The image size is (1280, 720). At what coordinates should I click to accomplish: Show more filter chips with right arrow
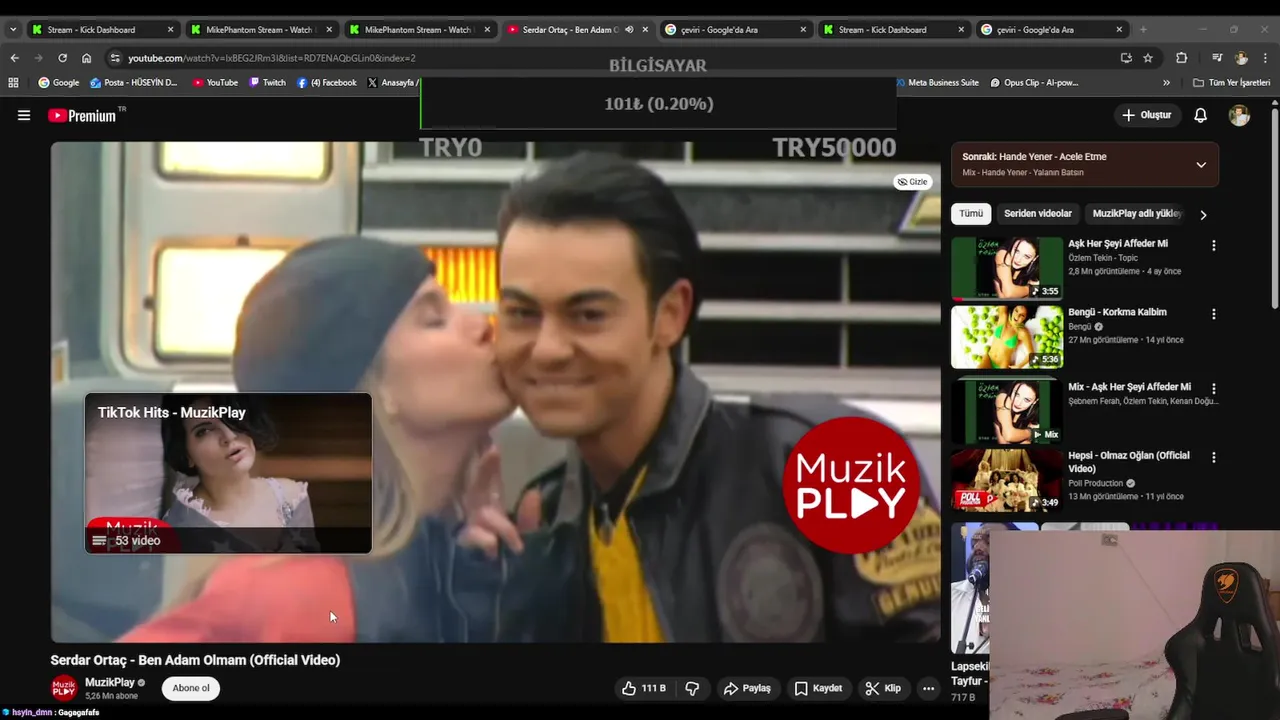(1203, 214)
